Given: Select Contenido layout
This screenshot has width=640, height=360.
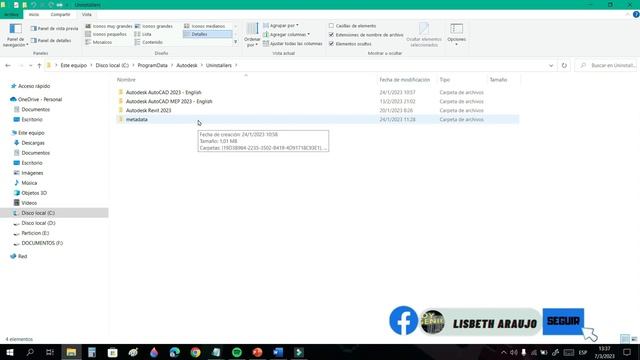Looking at the screenshot, I should (149, 42).
